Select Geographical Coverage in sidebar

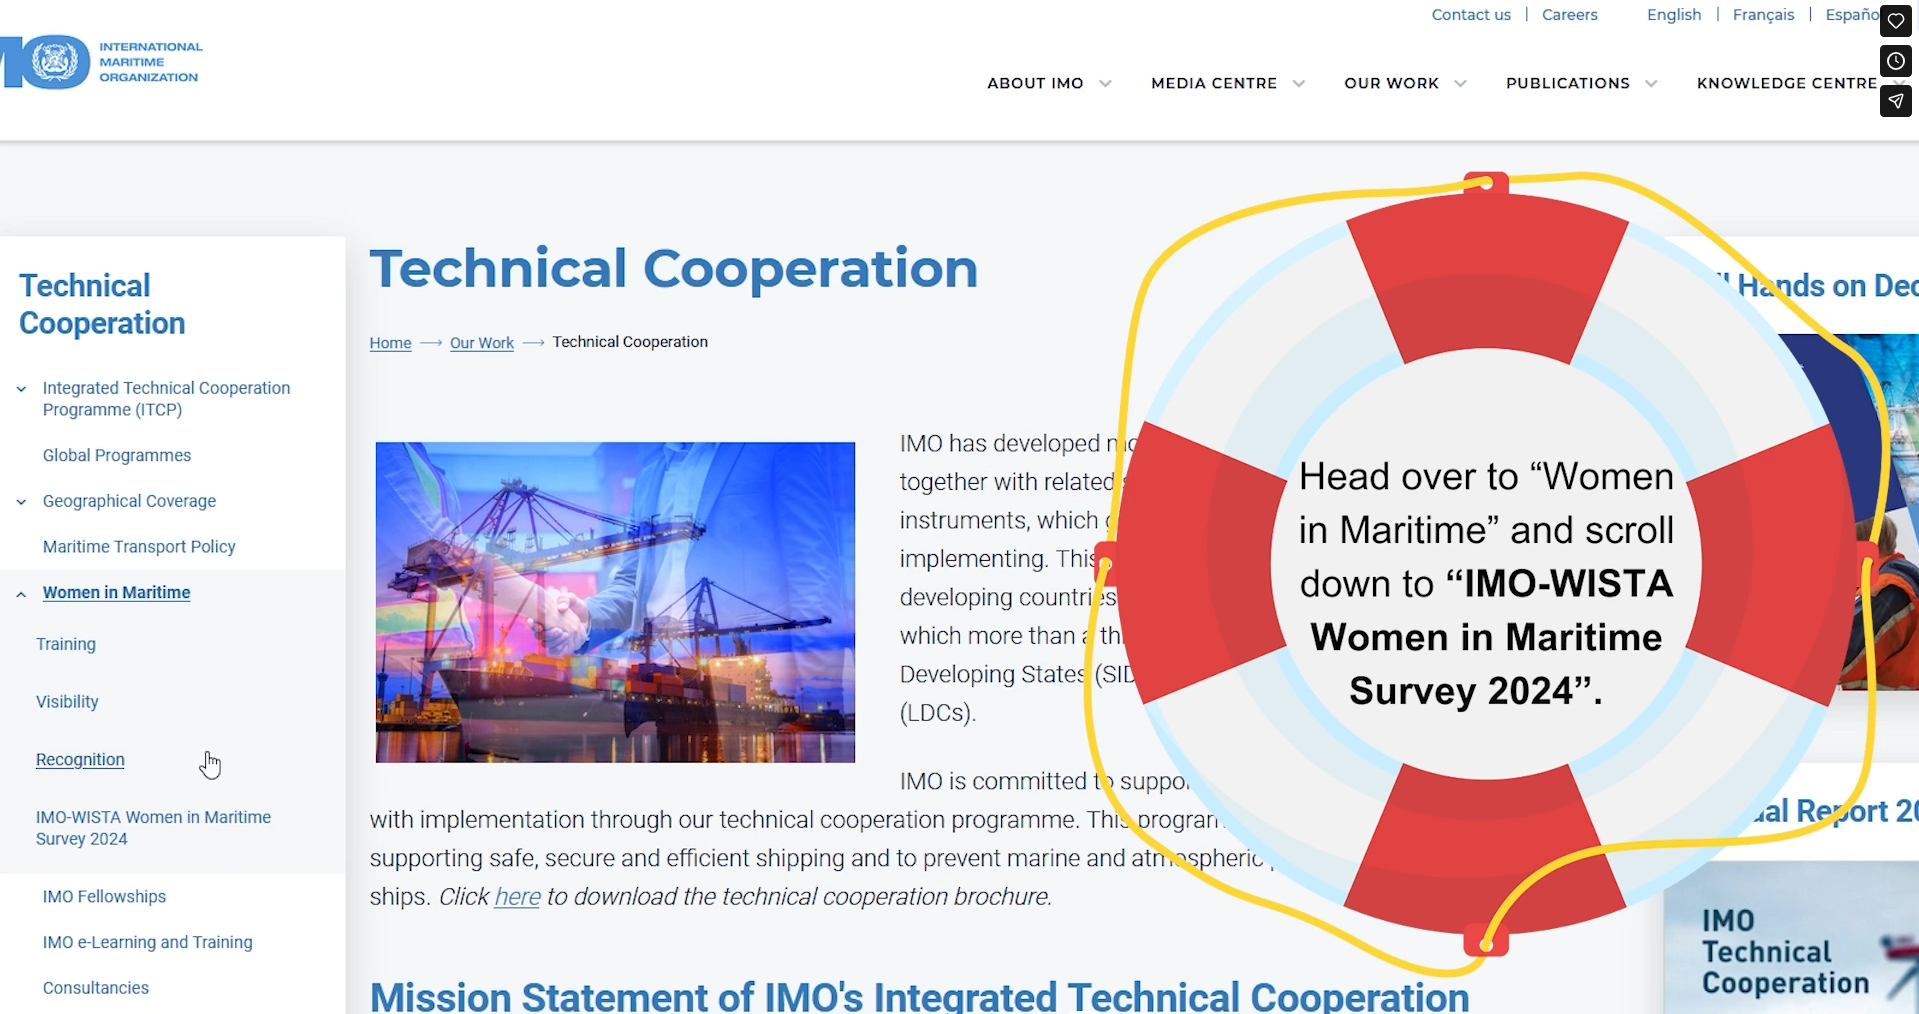[x=129, y=502]
